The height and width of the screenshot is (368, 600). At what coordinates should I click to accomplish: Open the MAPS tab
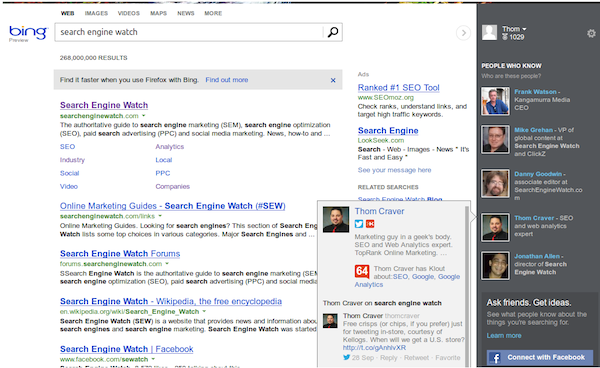158,13
